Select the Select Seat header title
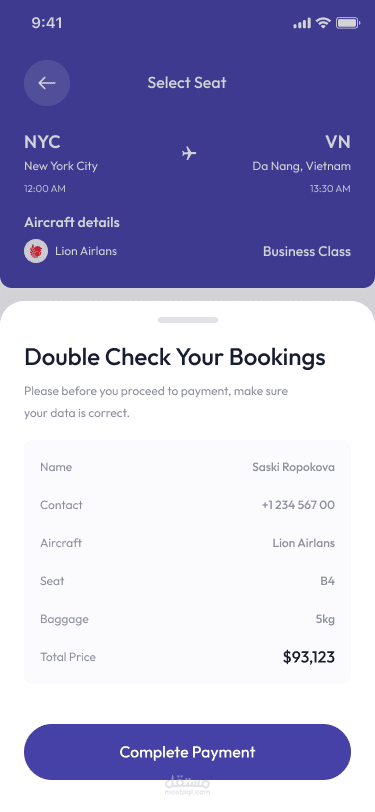 pos(187,83)
